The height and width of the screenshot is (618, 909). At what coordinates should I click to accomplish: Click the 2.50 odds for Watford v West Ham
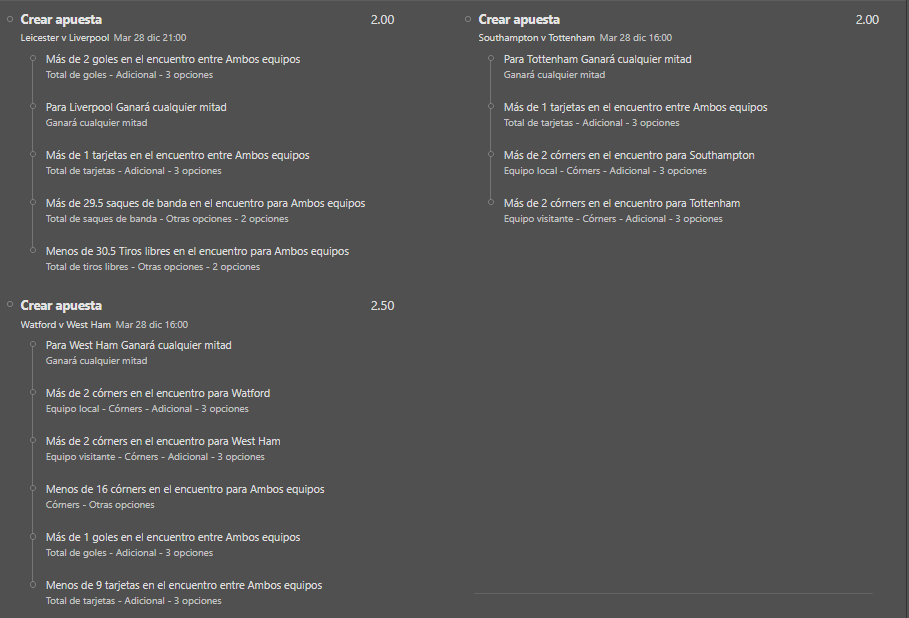pos(382,306)
